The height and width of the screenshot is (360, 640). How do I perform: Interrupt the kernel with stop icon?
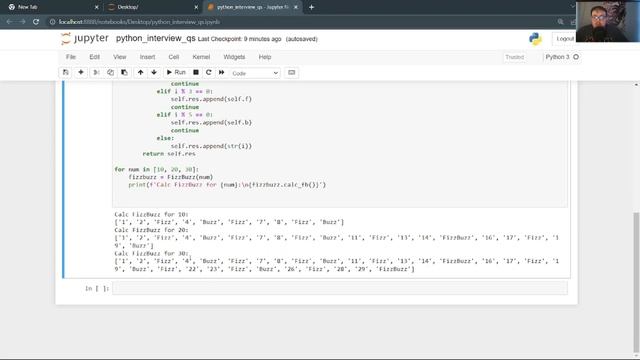pos(196,73)
